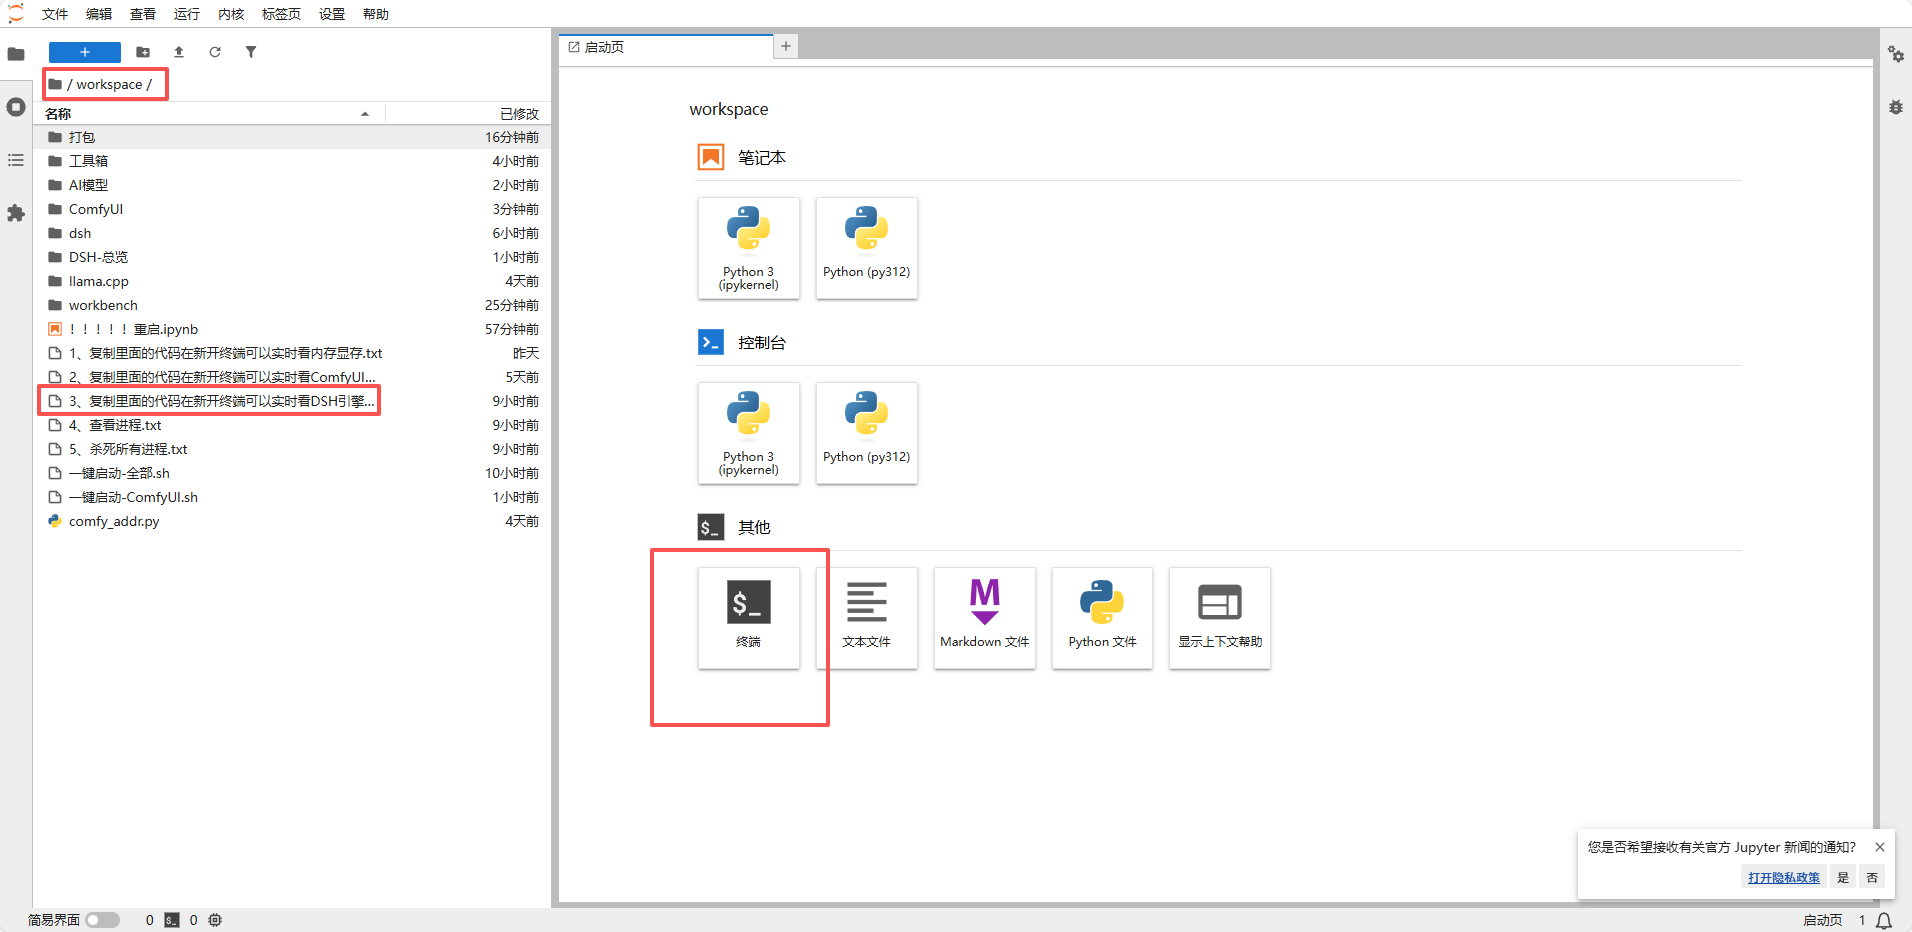This screenshot has width=1912, height=932.
Task: Open the extension manager puzzle icon
Action: [16, 213]
